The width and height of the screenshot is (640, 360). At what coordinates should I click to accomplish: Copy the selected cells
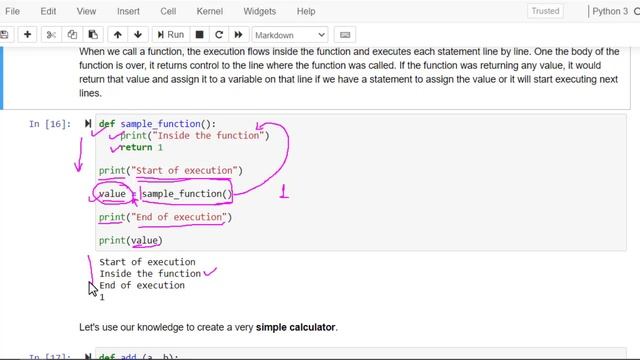pos(72,35)
